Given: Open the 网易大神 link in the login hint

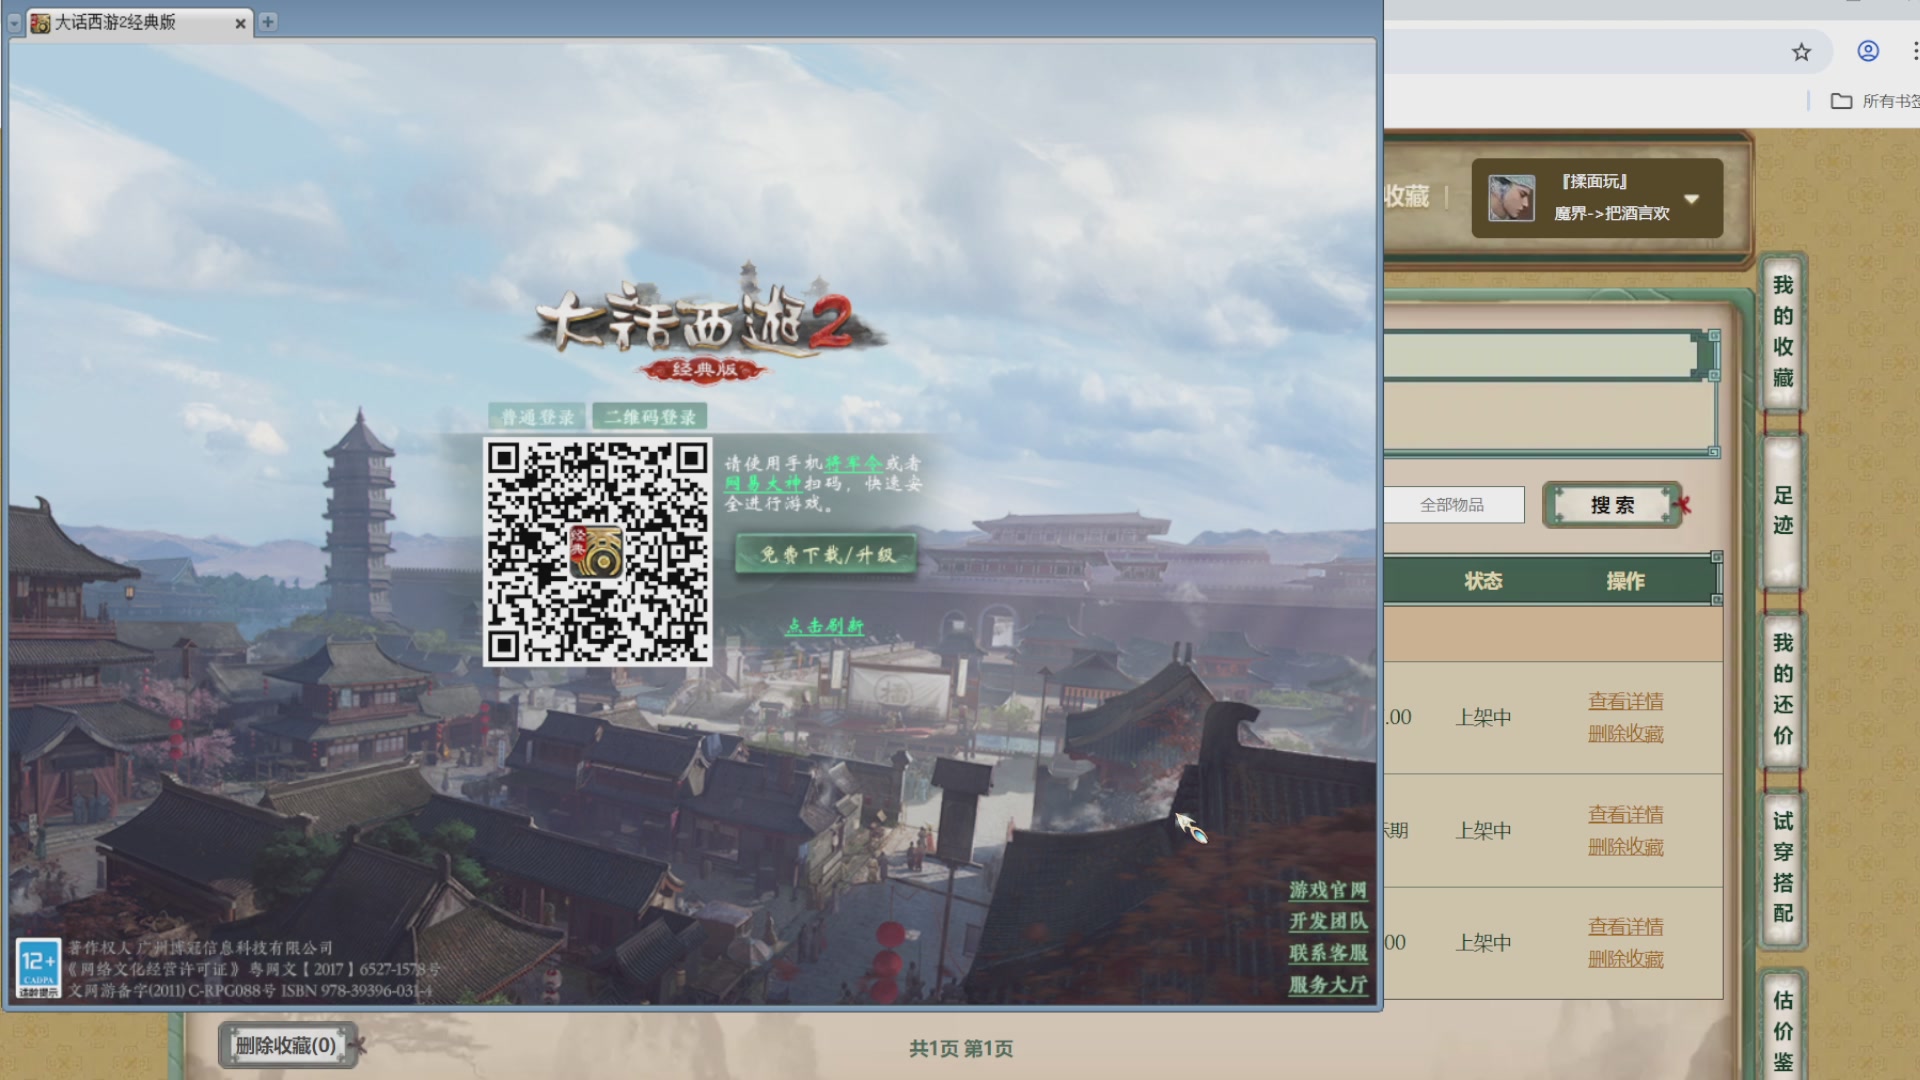Looking at the screenshot, I should (x=763, y=483).
